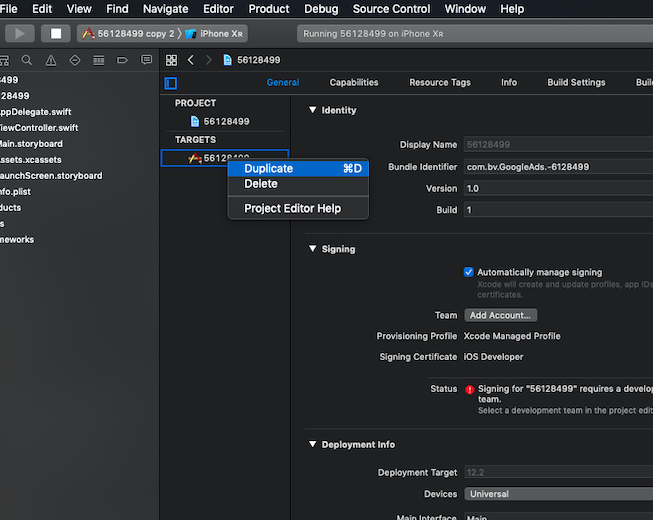Select project 56128499 under PROJECT
This screenshot has width=653, height=520.
225,122
